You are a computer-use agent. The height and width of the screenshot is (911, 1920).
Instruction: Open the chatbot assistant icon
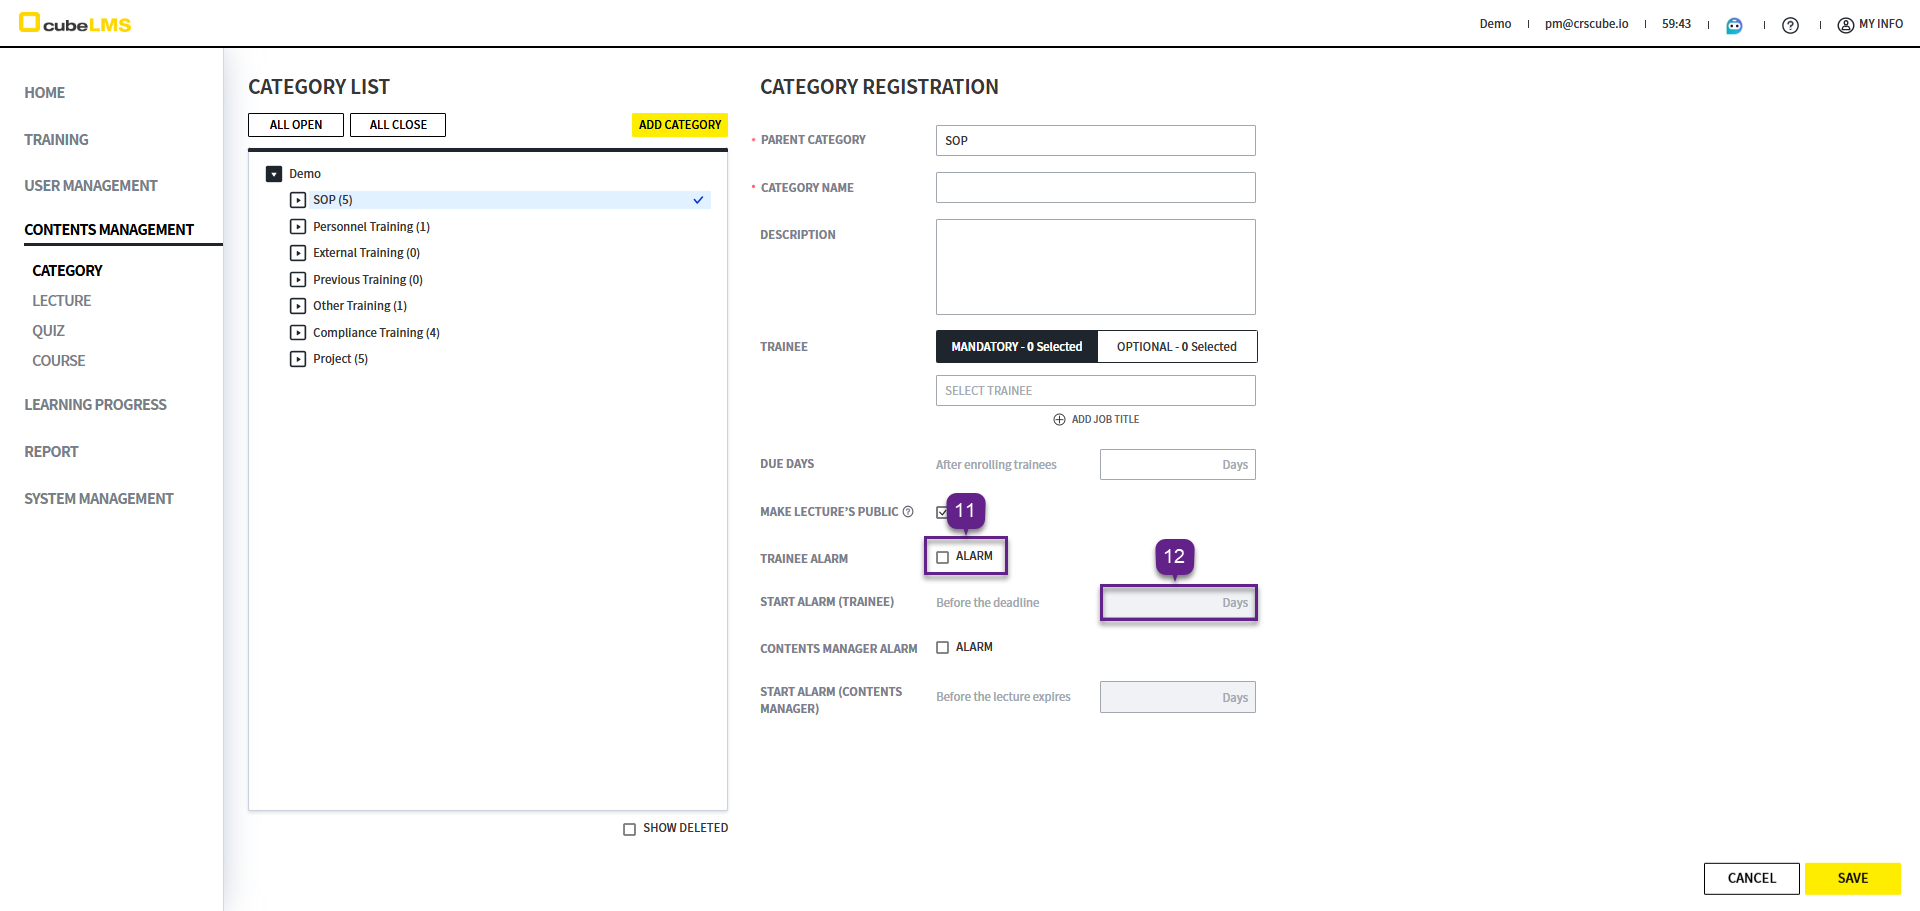[1734, 25]
